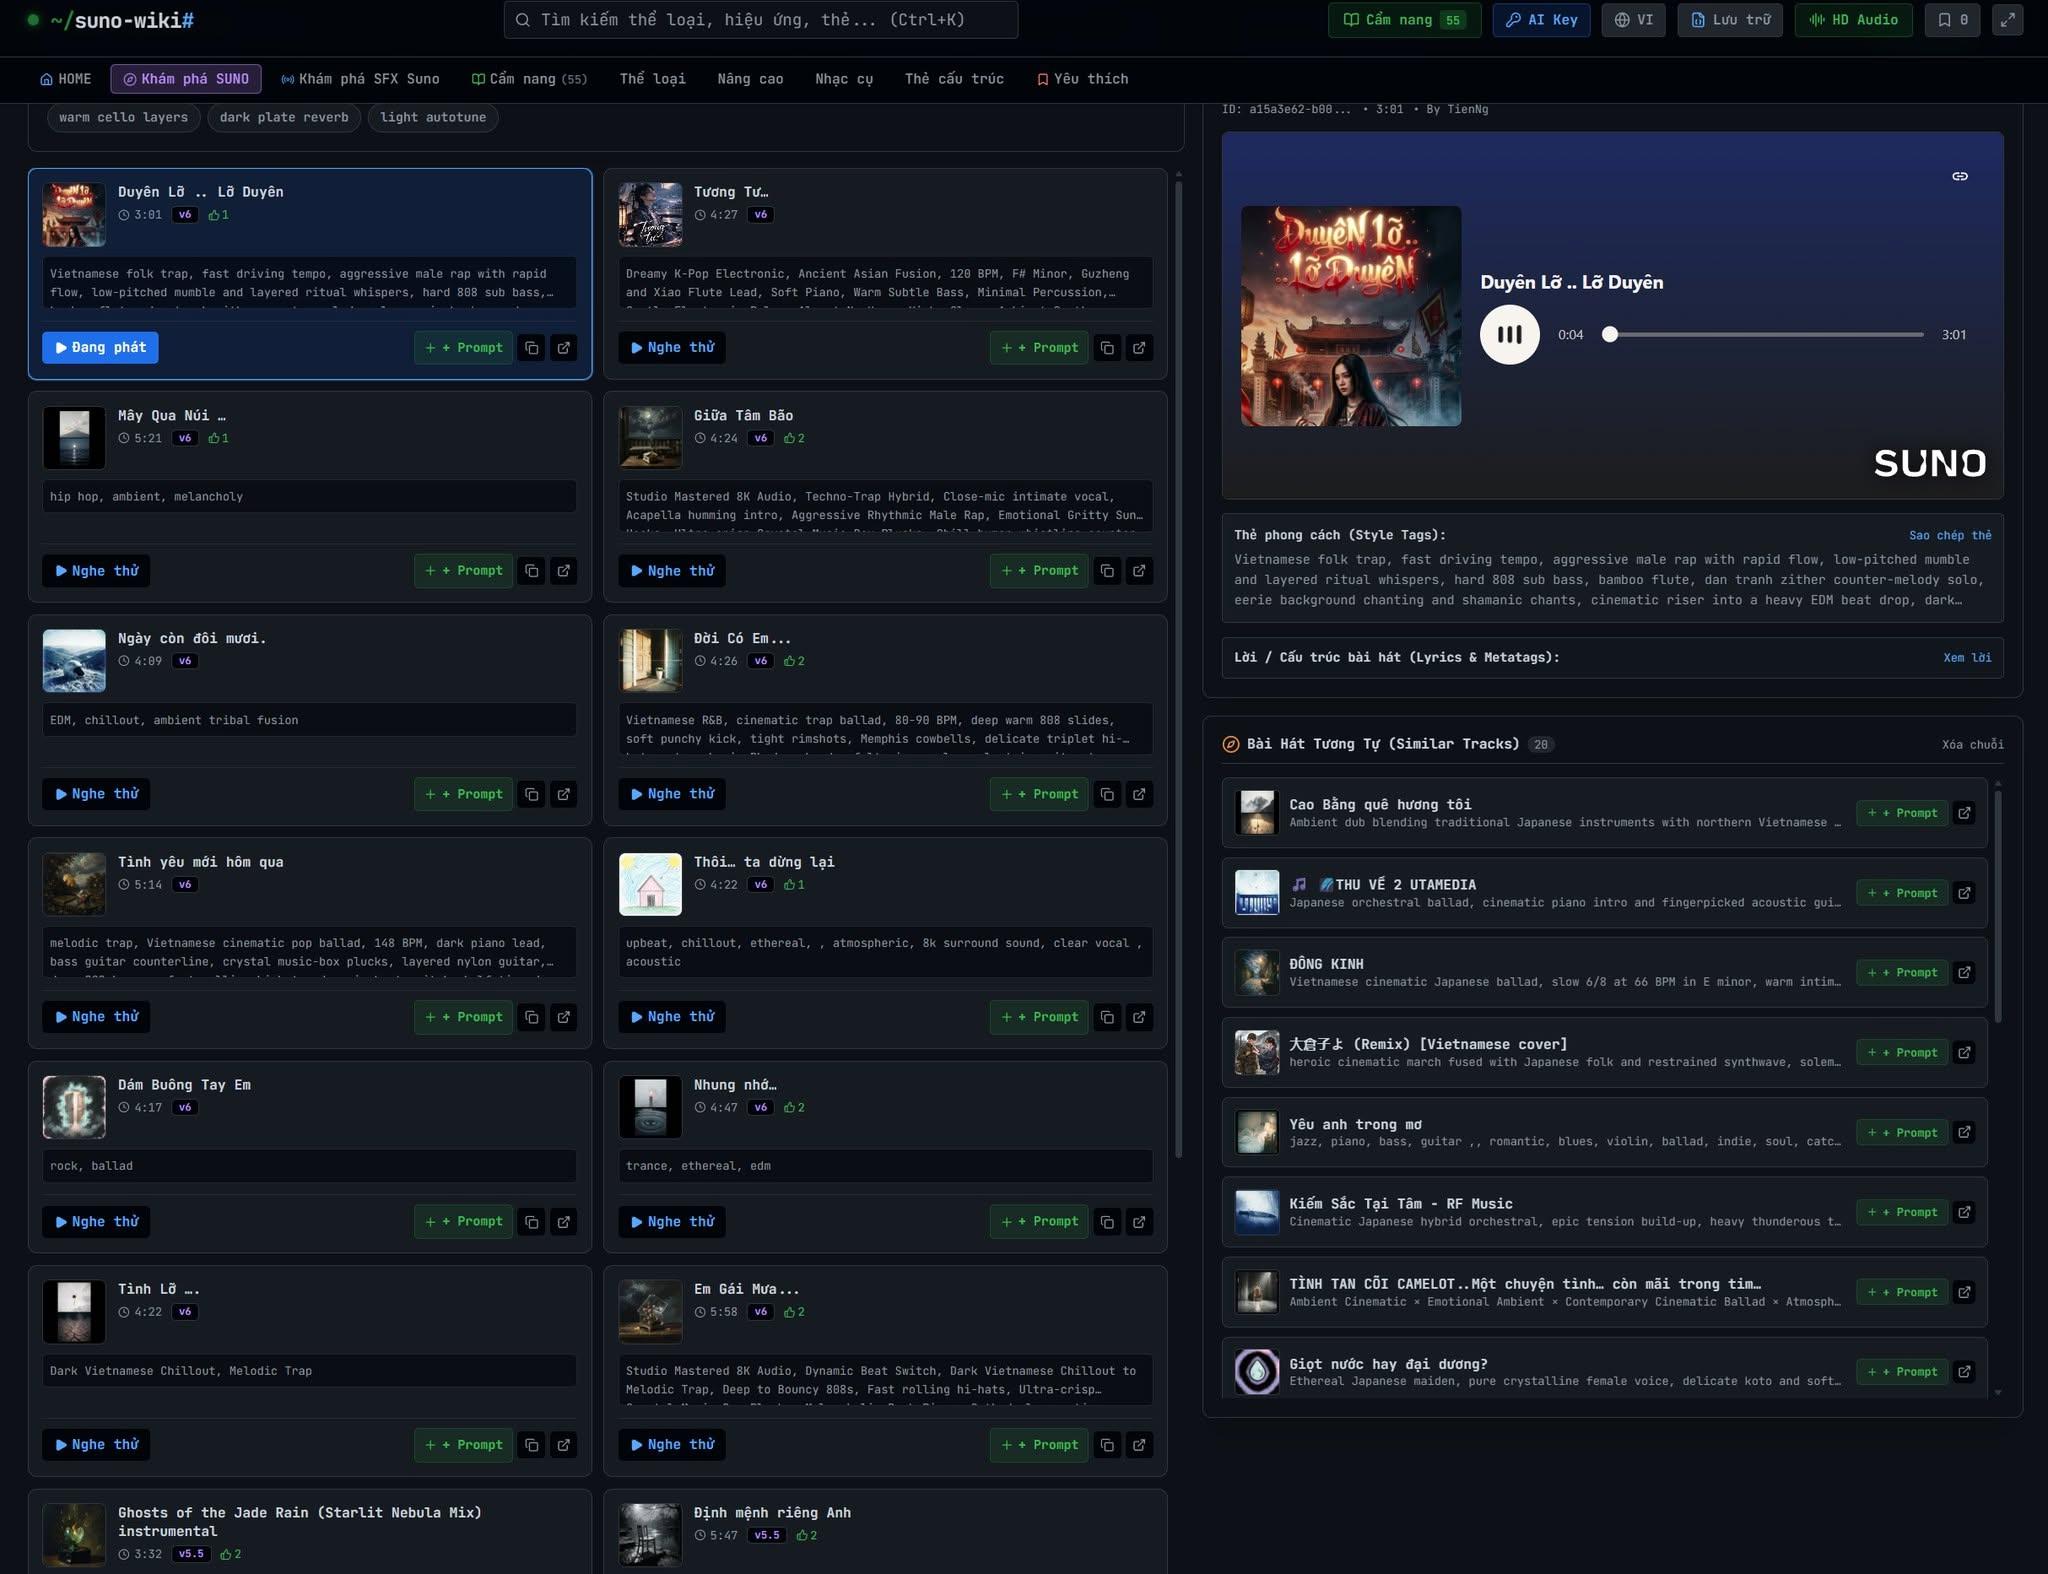The image size is (2048, 1574).
Task: Click Sao chép thẻ link
Action: coord(1950,536)
